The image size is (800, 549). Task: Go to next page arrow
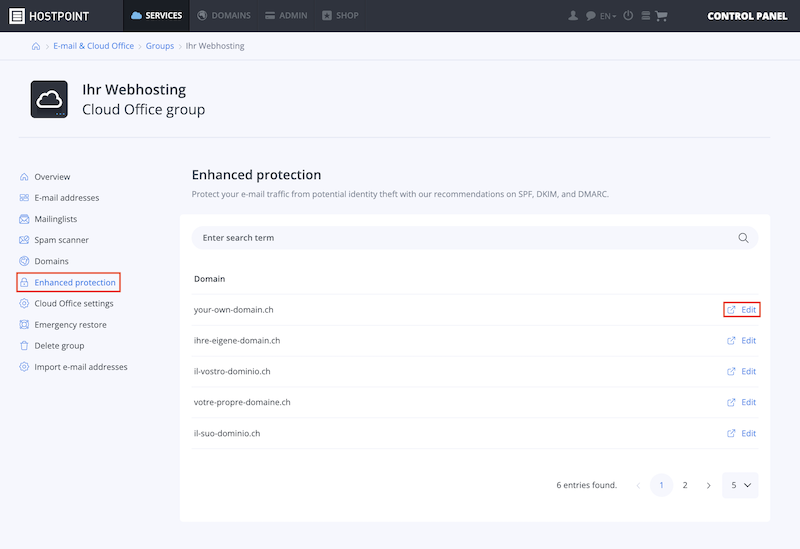(x=708, y=485)
